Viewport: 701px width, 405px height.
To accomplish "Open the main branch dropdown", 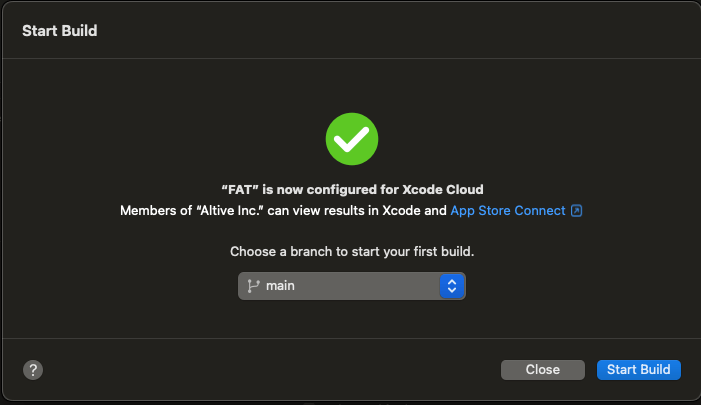I will tap(352, 286).
